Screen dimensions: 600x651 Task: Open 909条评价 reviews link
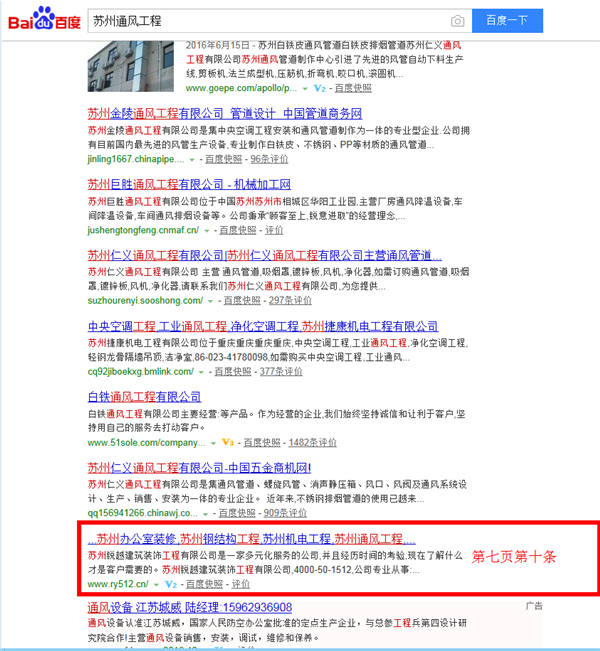tap(285, 513)
